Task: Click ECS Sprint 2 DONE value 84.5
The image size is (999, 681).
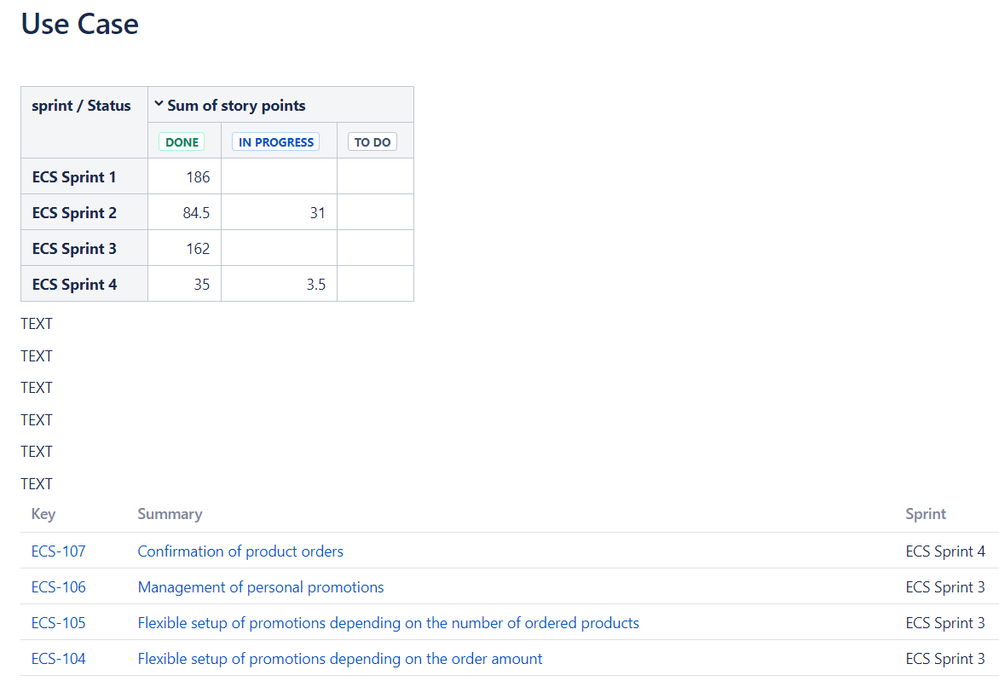Action: click(197, 213)
